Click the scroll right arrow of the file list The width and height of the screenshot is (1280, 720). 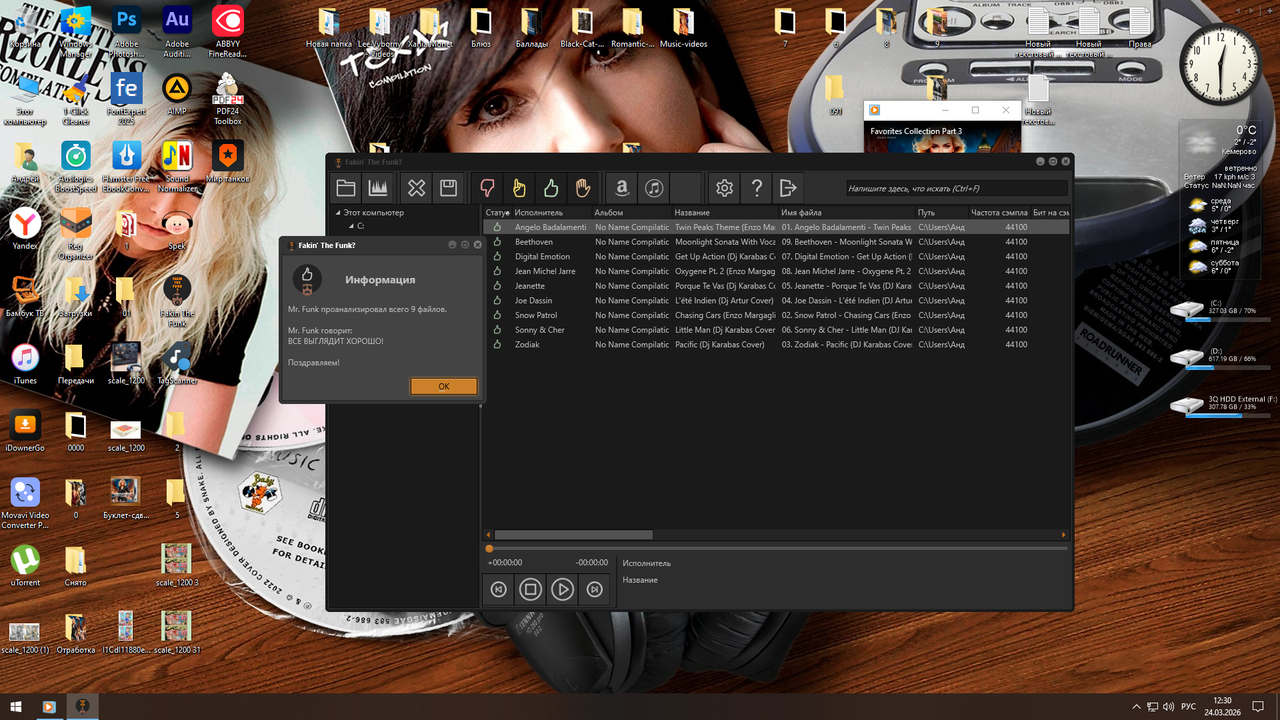[1065, 535]
